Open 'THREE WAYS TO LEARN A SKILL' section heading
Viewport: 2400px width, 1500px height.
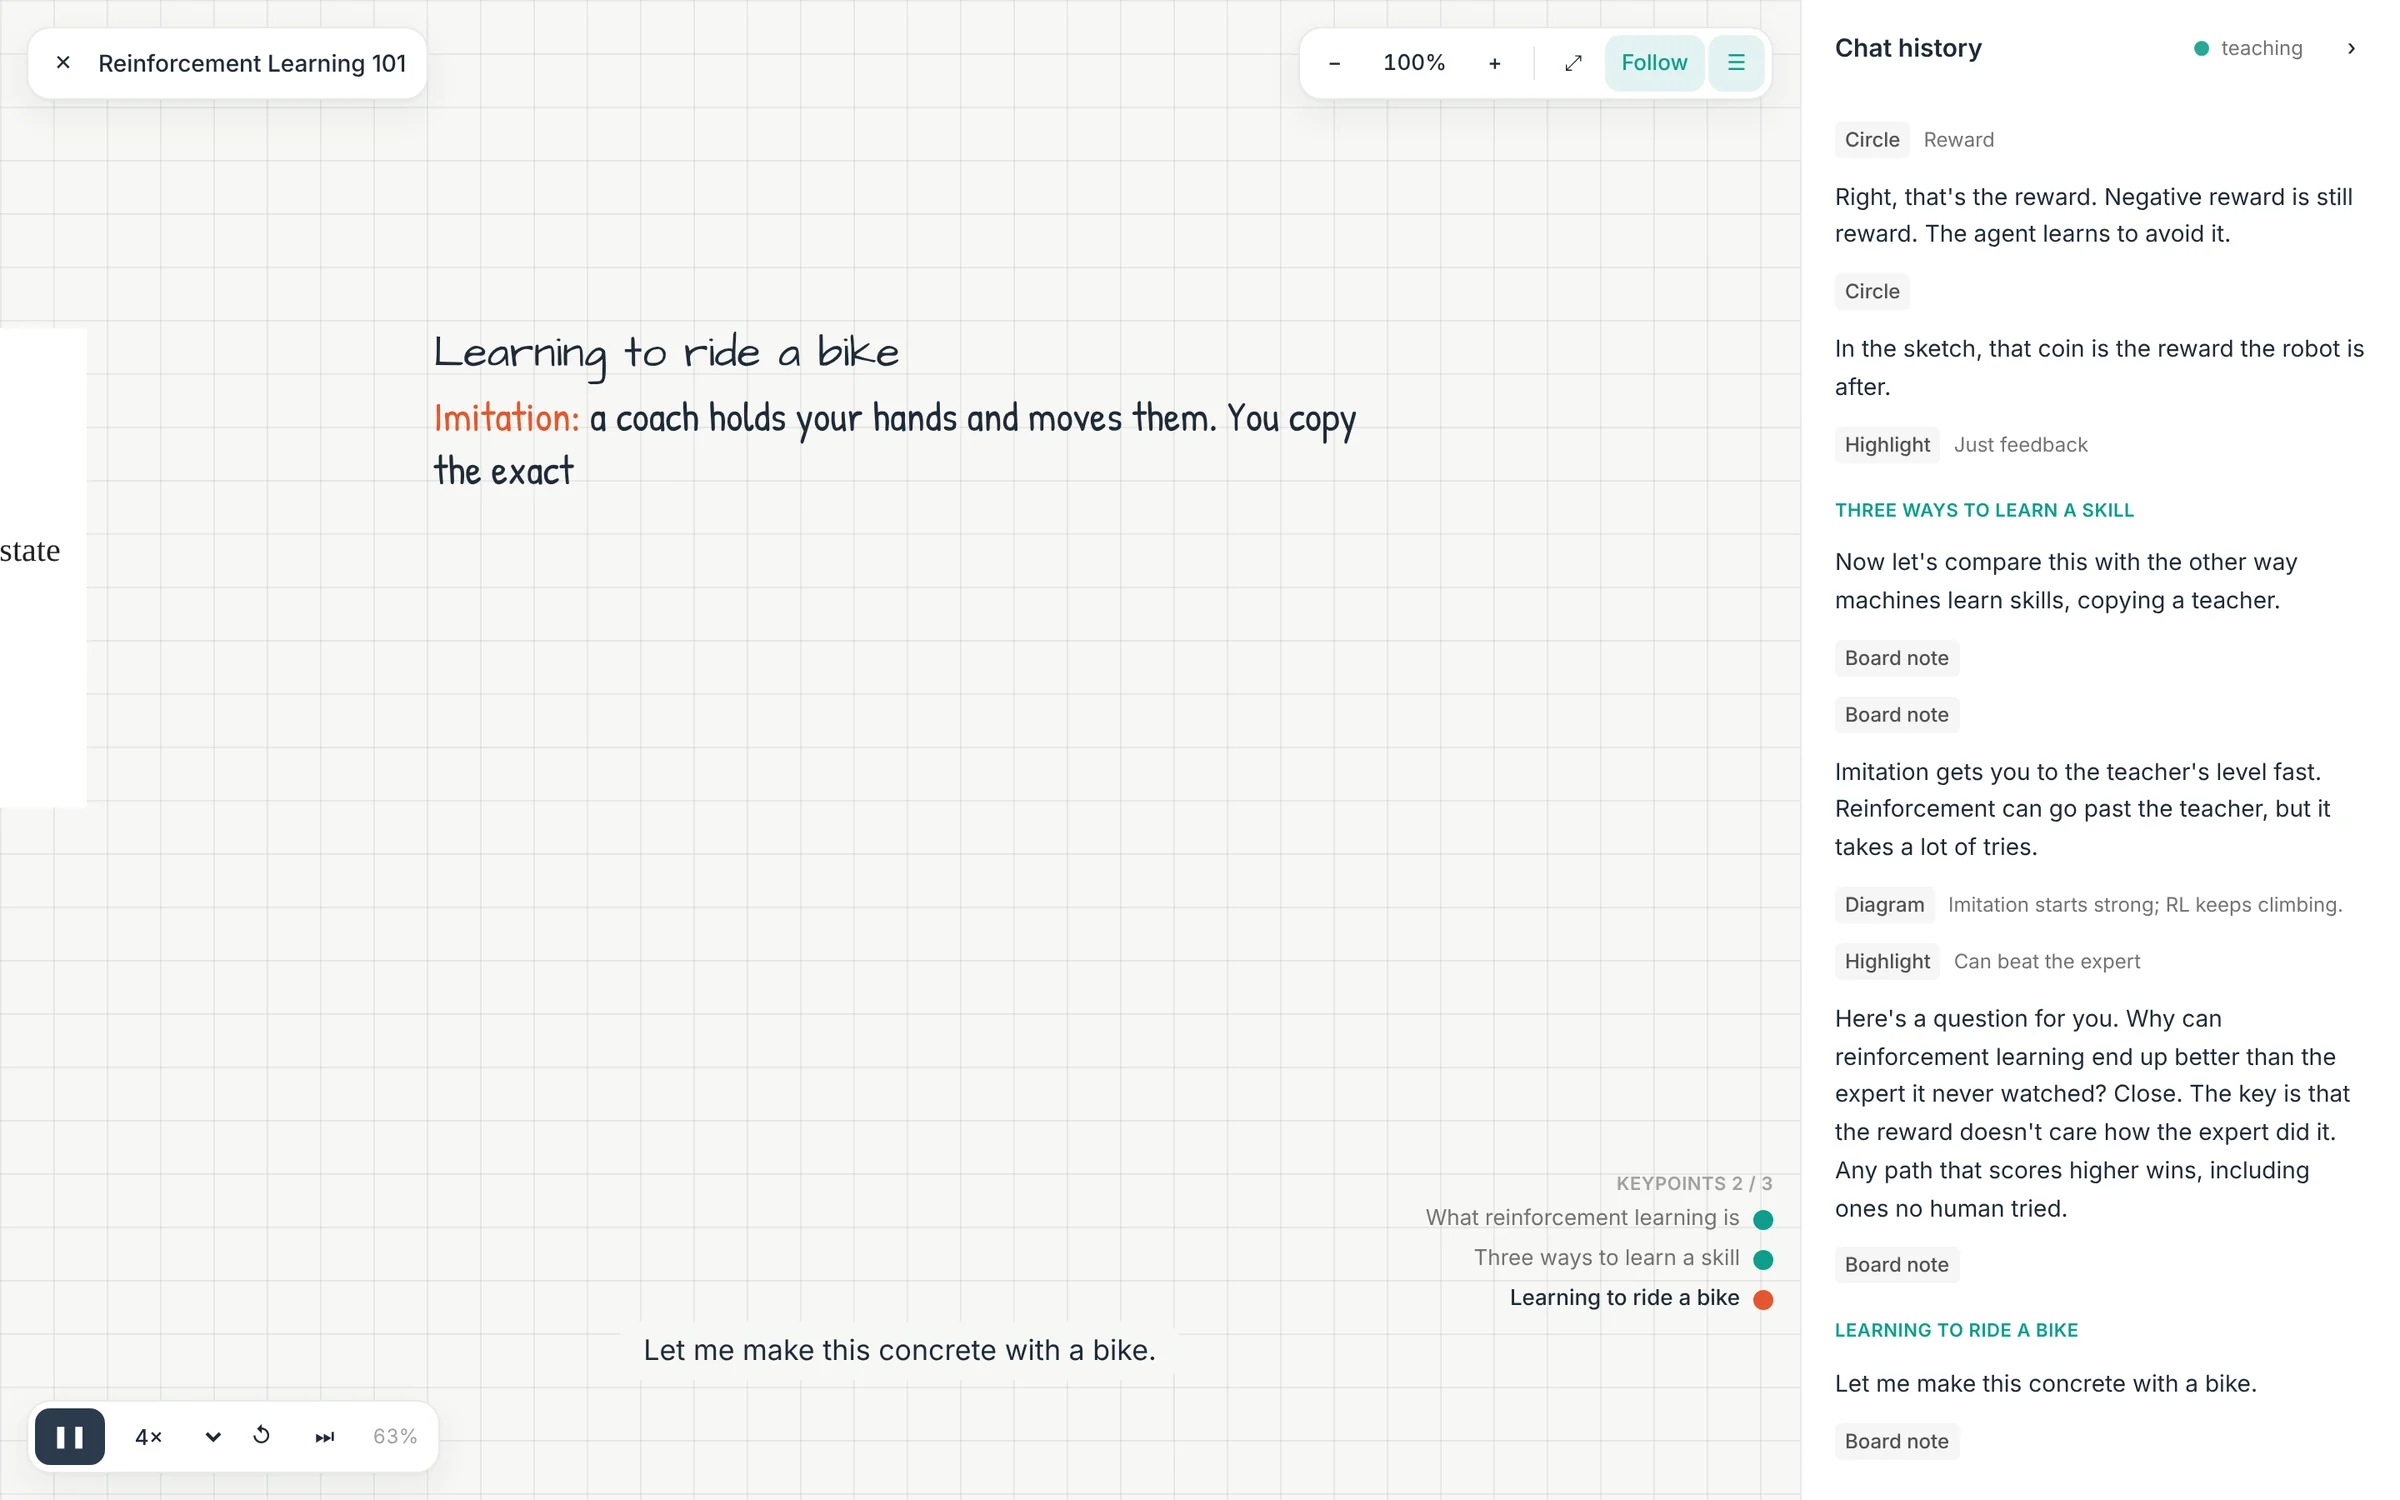1984,510
